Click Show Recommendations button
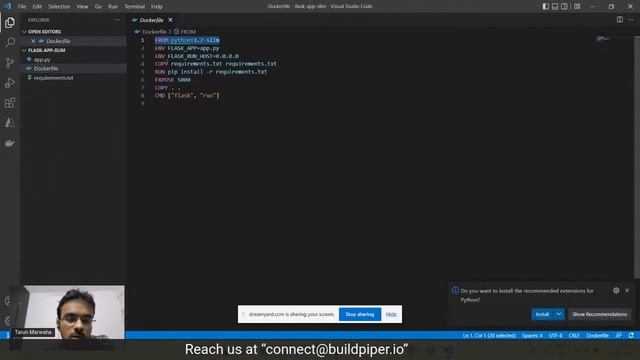 click(599, 314)
